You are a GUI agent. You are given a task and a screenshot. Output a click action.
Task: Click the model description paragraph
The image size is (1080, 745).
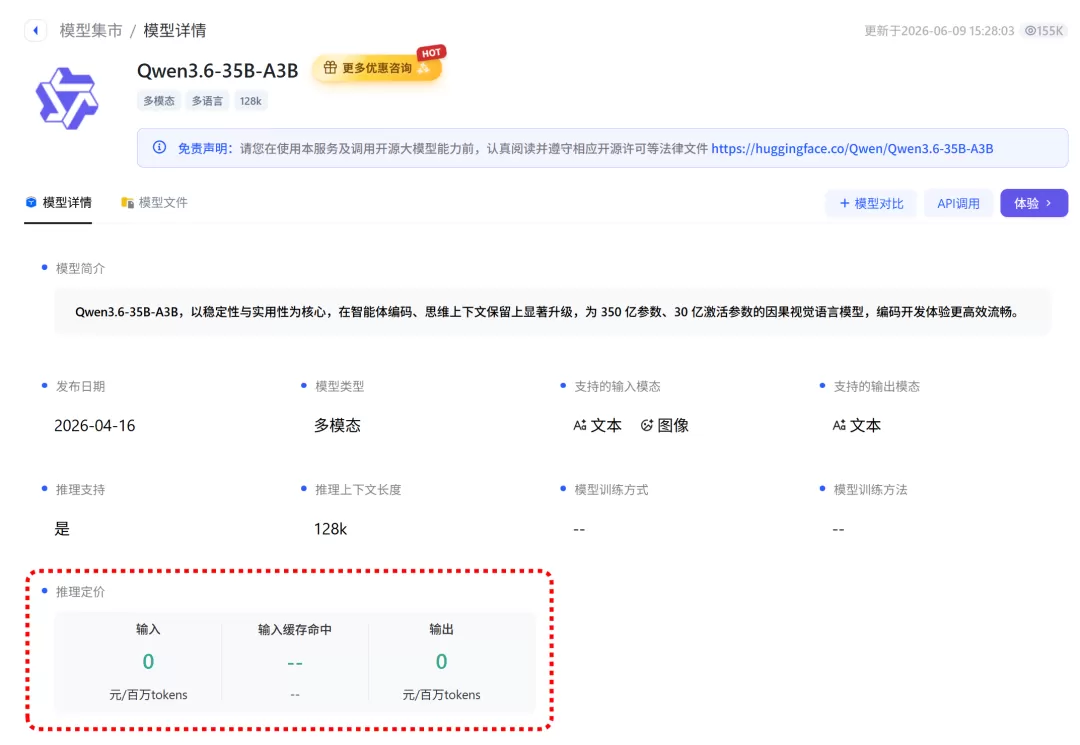coord(547,312)
